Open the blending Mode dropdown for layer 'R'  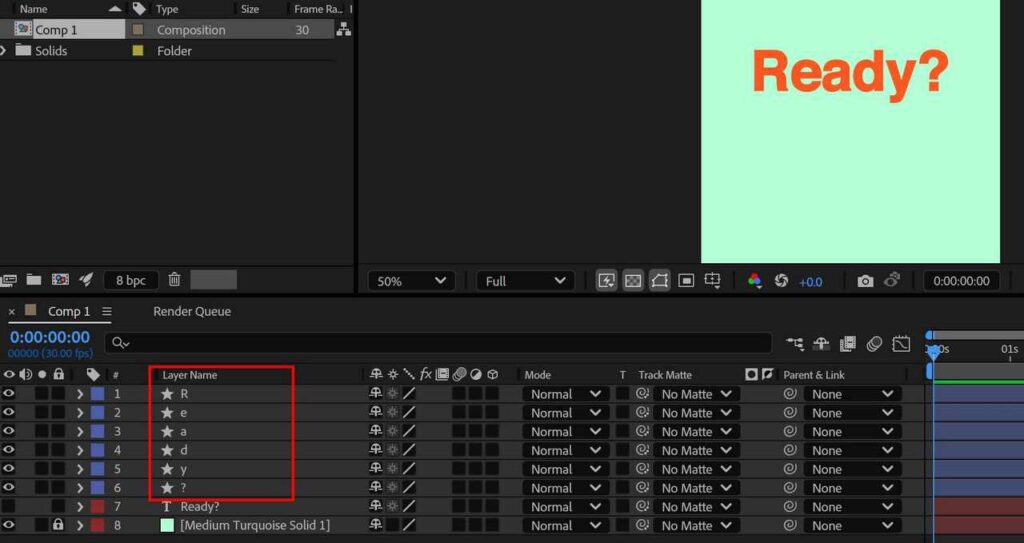tap(565, 394)
